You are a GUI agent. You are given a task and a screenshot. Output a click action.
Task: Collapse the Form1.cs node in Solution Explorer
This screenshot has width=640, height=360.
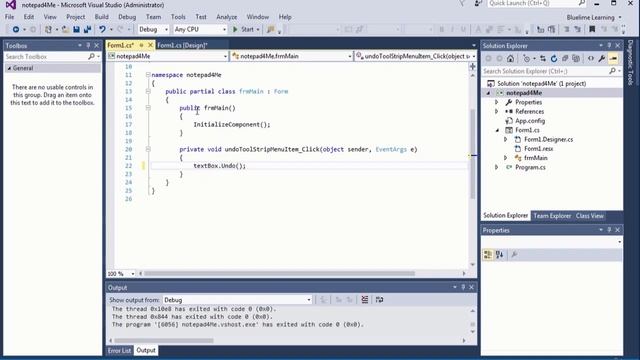coord(497,130)
